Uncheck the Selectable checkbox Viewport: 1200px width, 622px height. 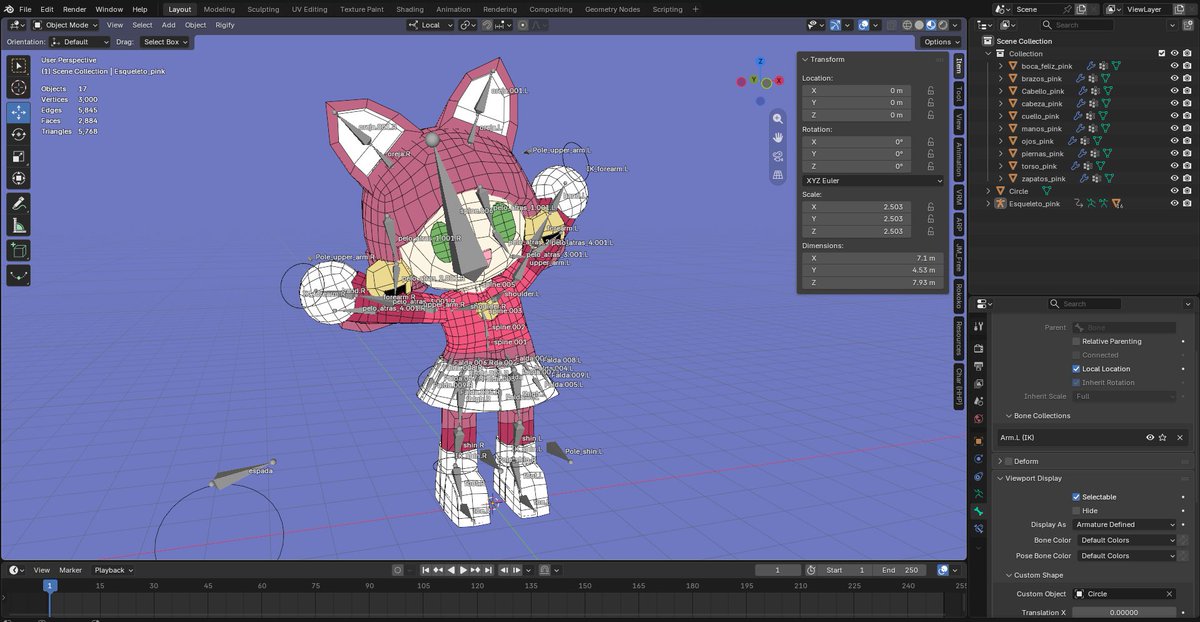1076,497
